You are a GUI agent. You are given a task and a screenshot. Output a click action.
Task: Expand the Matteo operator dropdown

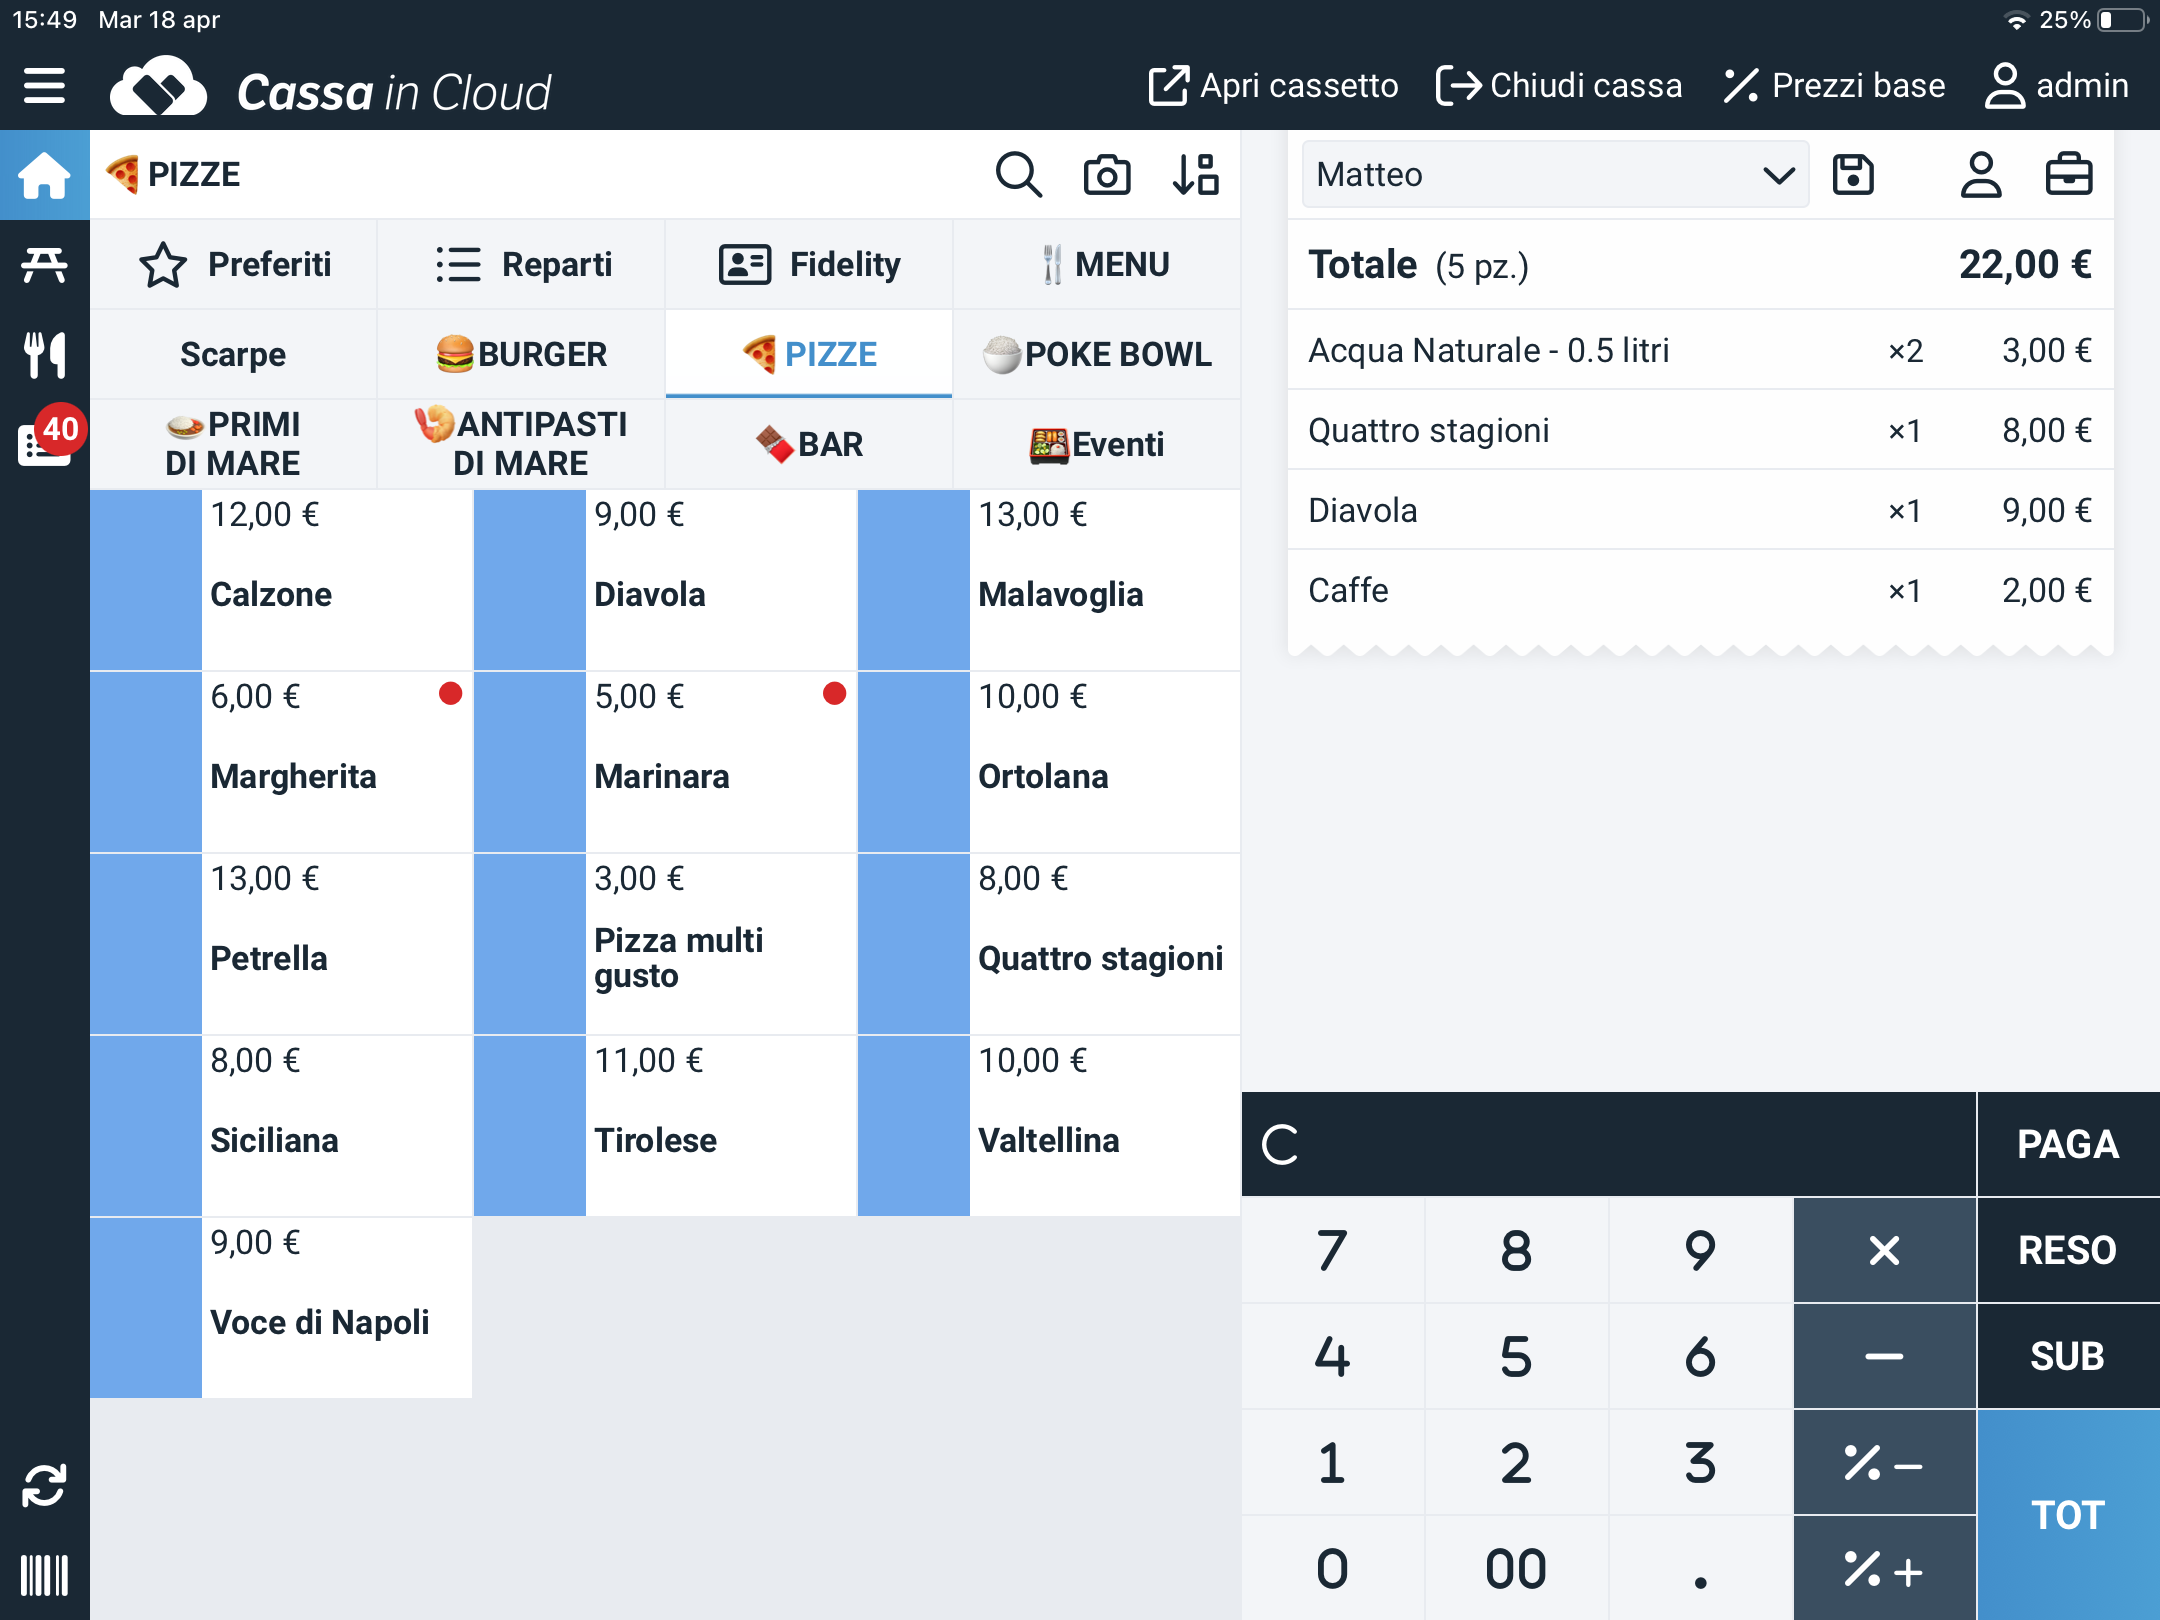pyautogui.click(x=1555, y=175)
